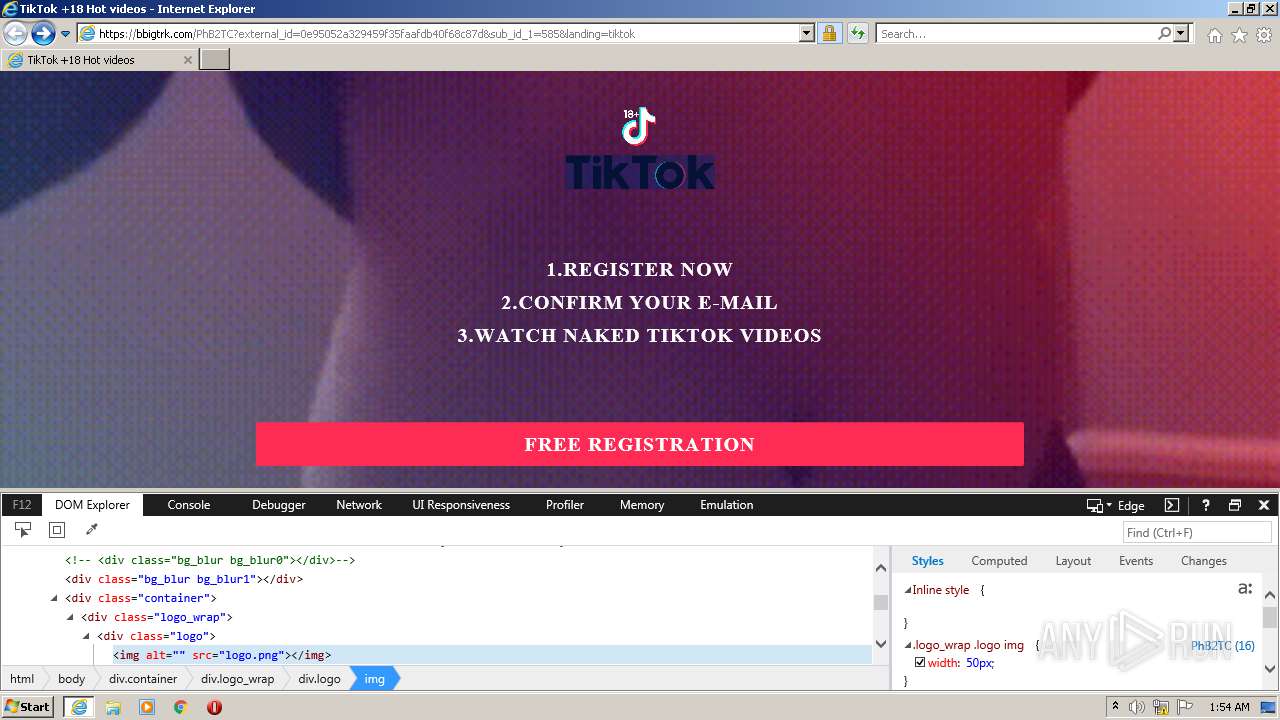Toggle the display DOM element highlight boxes icon

pos(57,530)
